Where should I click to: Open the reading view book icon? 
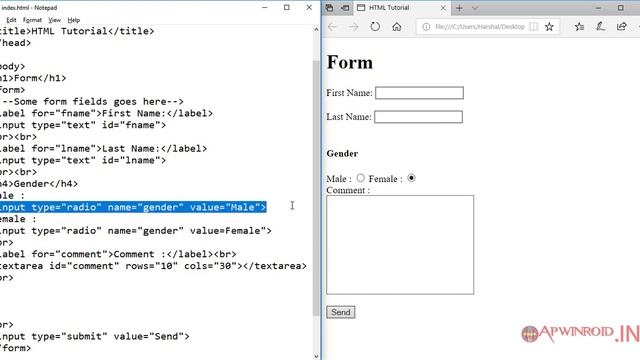coord(533,27)
